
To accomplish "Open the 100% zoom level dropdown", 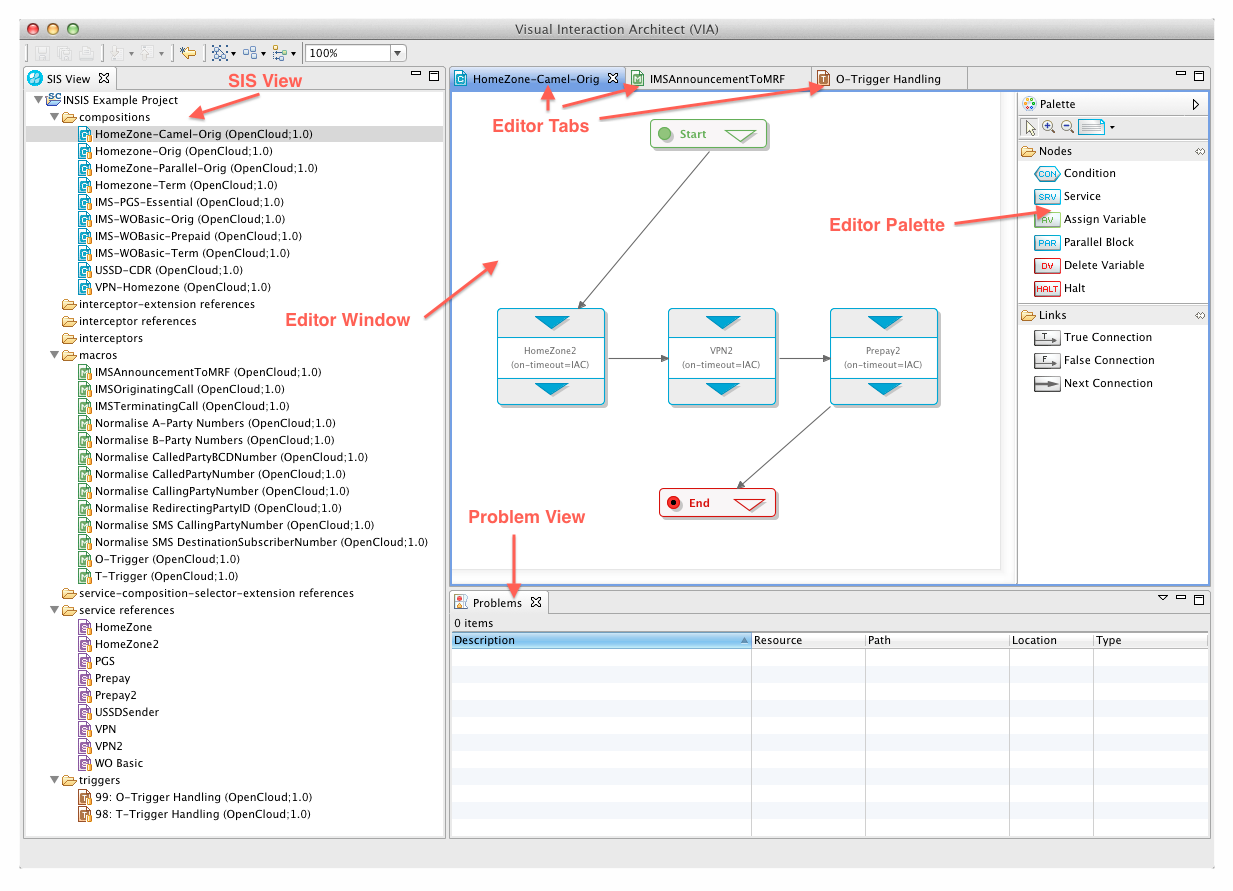I will [x=398, y=53].
